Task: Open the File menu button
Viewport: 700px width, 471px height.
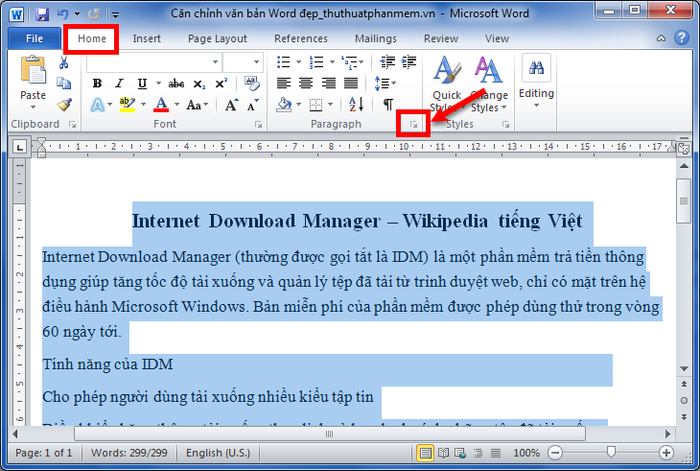Action: (33, 39)
